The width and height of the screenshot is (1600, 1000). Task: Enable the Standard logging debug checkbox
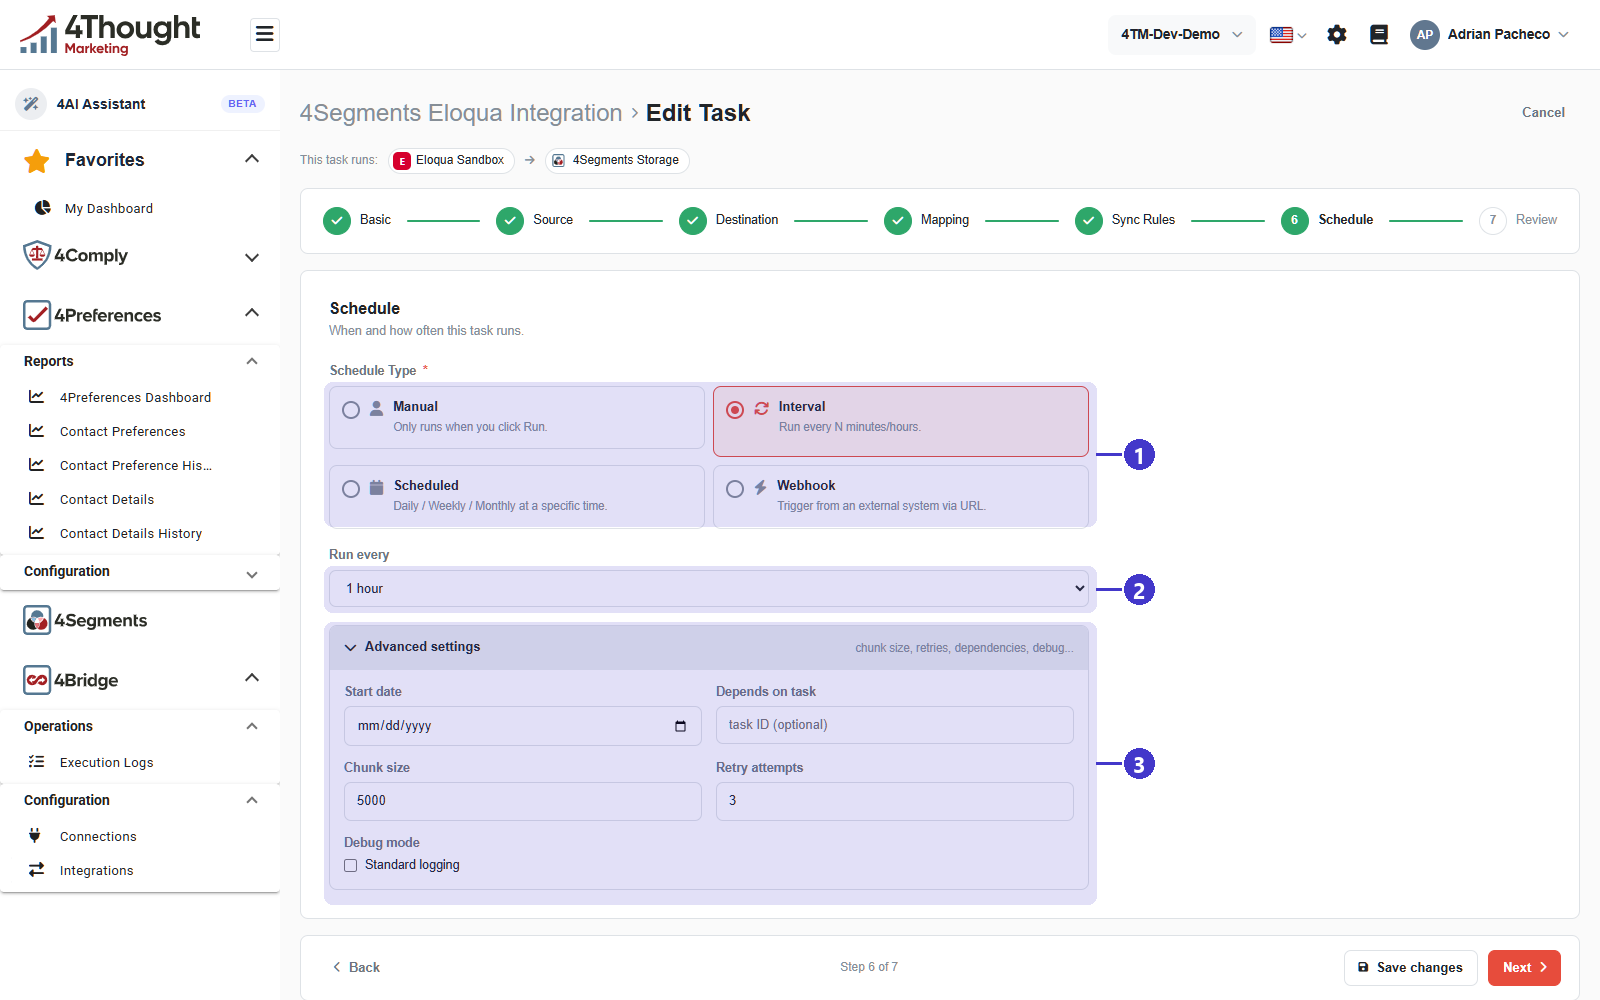(351, 865)
